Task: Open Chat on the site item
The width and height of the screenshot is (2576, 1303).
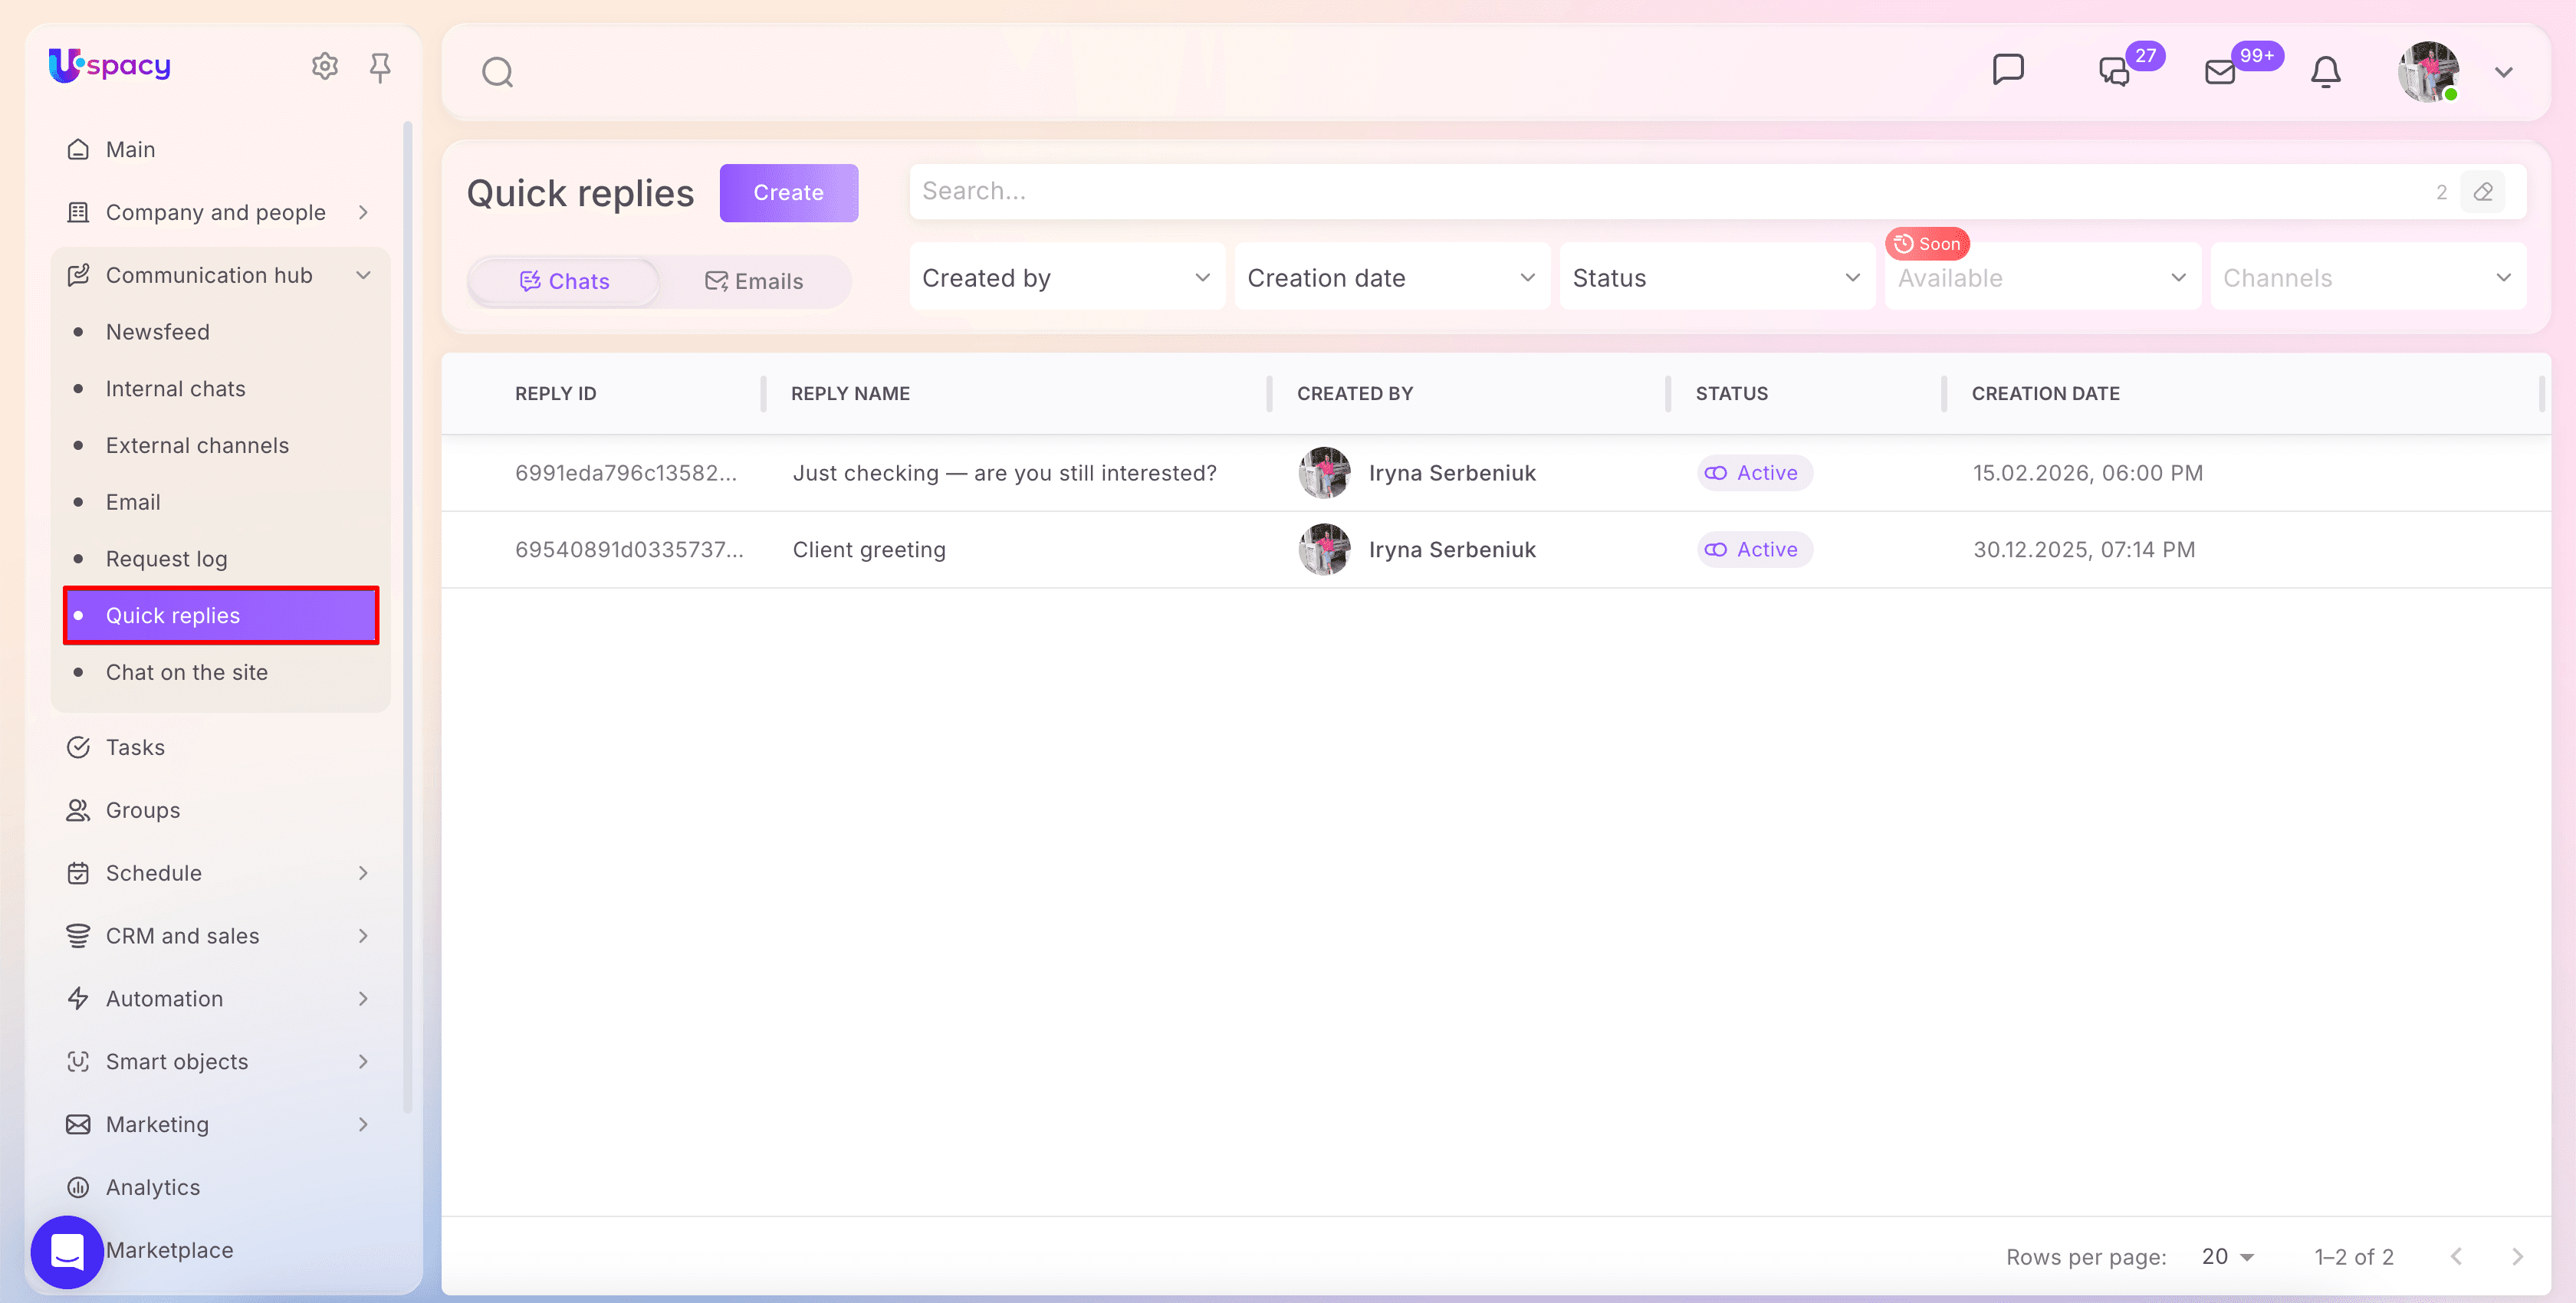Action: (x=220, y=672)
